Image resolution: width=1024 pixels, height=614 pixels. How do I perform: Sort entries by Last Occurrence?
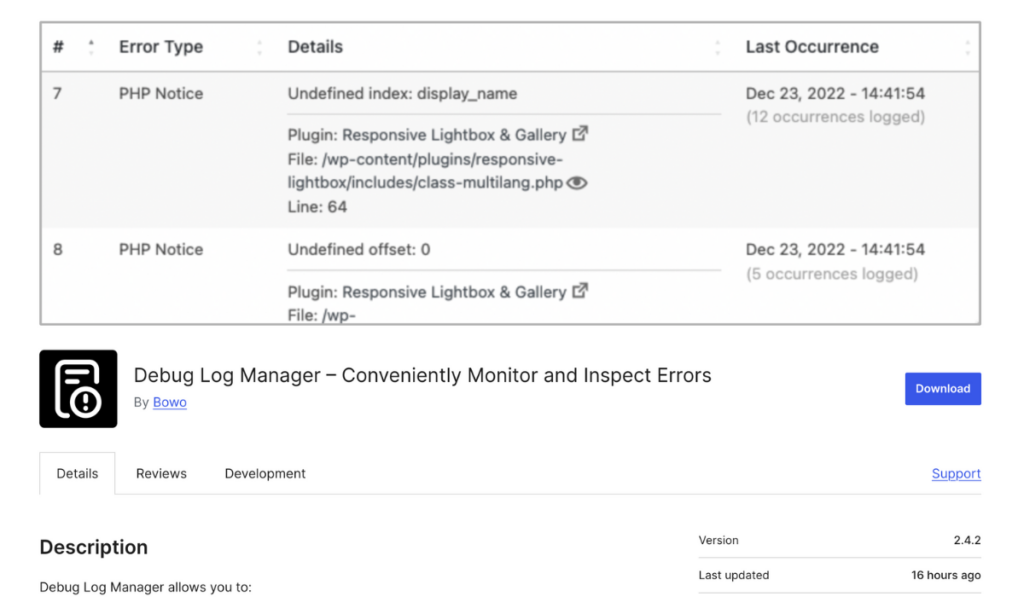point(966,46)
